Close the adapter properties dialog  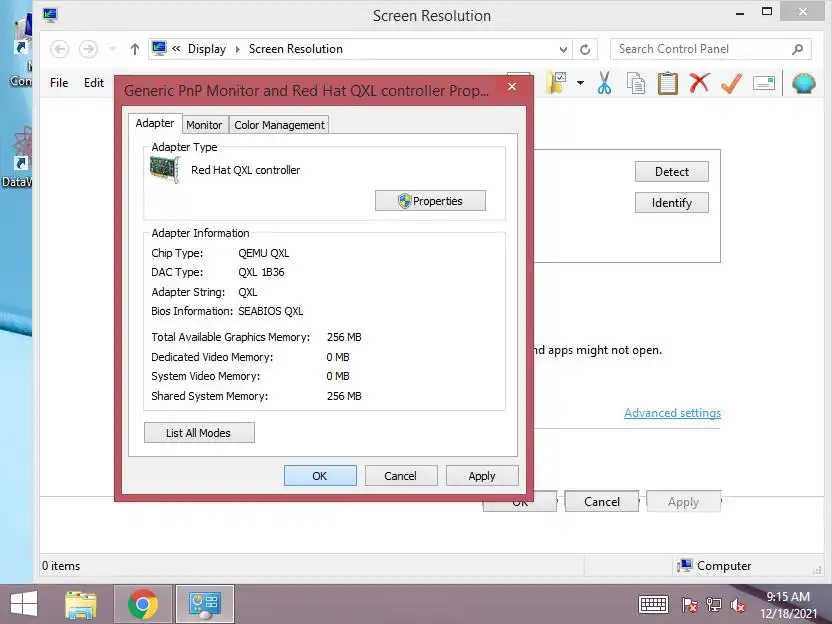(x=512, y=86)
